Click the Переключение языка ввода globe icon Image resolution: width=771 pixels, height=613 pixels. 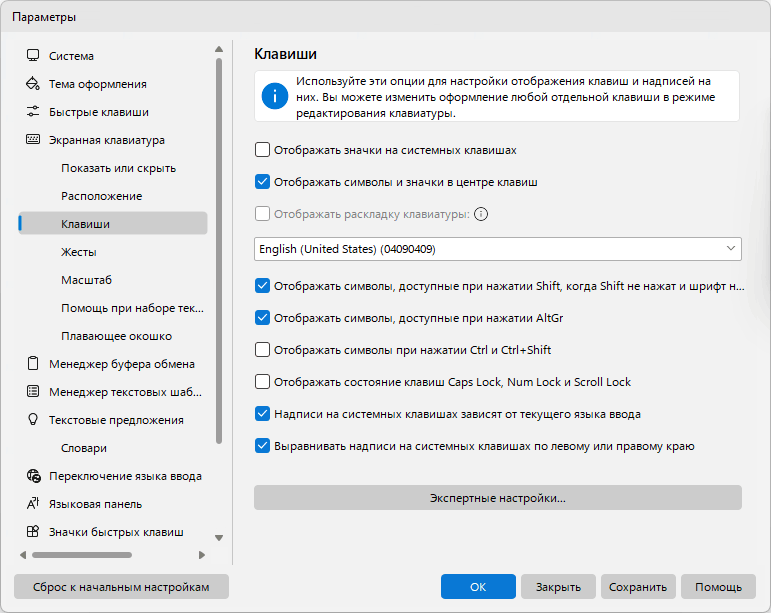pos(33,476)
